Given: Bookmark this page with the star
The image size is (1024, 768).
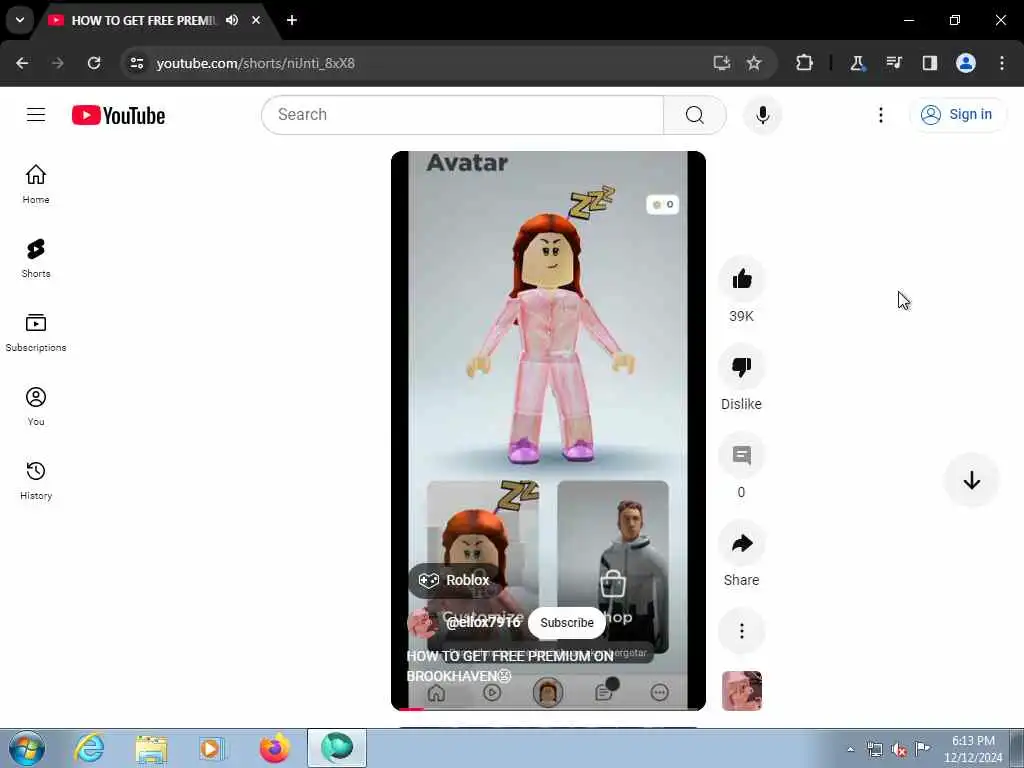Looking at the screenshot, I should click(754, 63).
